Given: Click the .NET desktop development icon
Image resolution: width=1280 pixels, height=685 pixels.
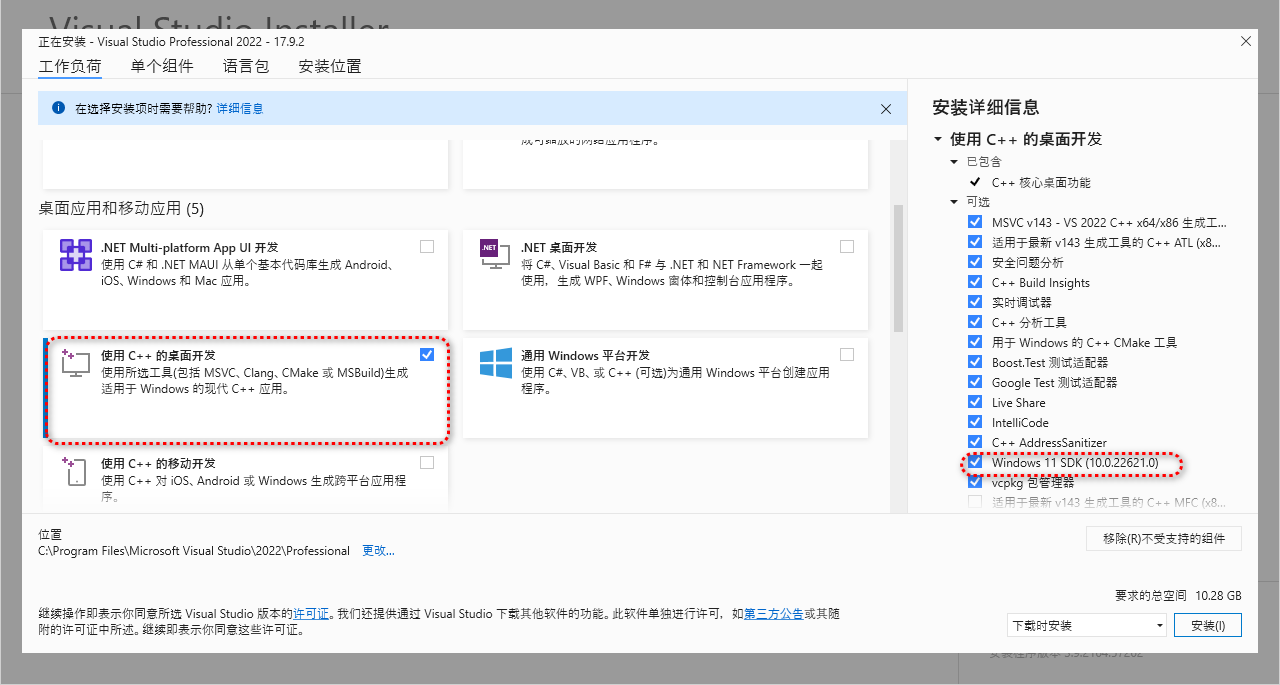Looking at the screenshot, I should 494,255.
